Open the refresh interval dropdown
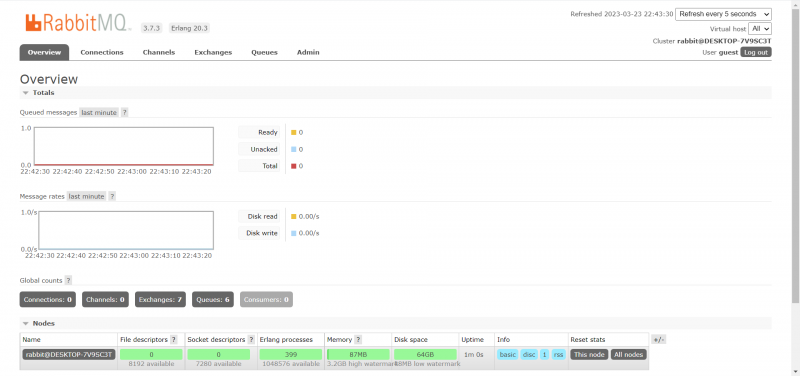The height and width of the screenshot is (376, 800). (723, 14)
